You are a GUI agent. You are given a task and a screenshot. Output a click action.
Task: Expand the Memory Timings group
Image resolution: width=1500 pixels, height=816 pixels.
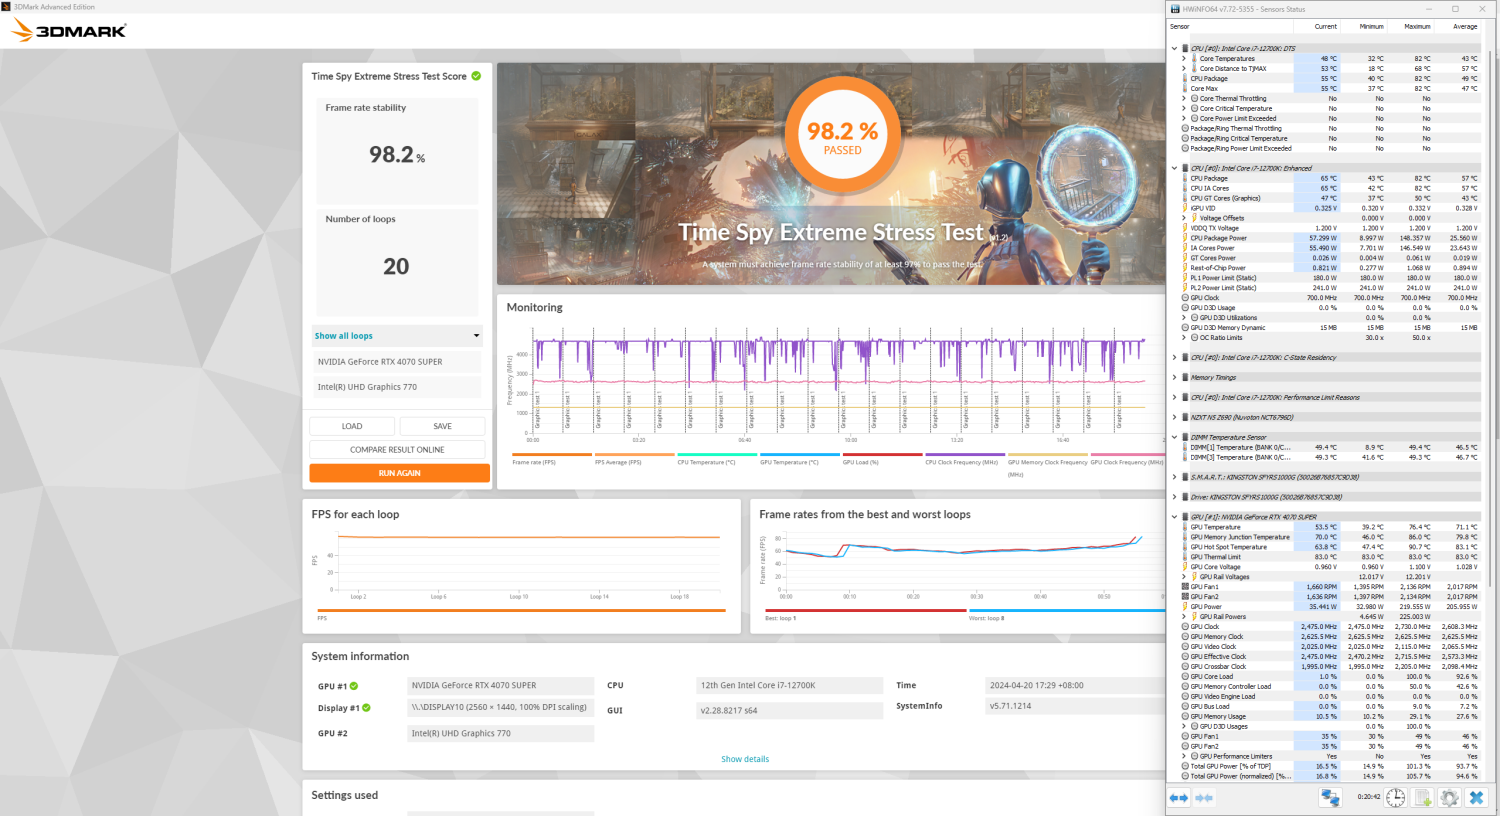(1174, 377)
